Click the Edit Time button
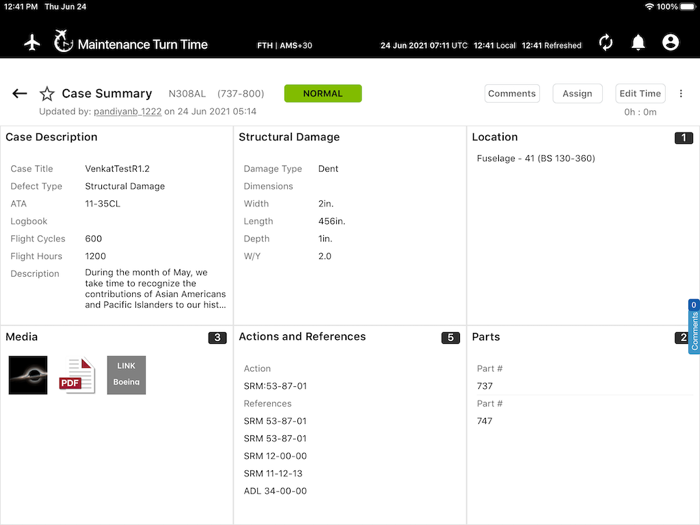 point(640,93)
